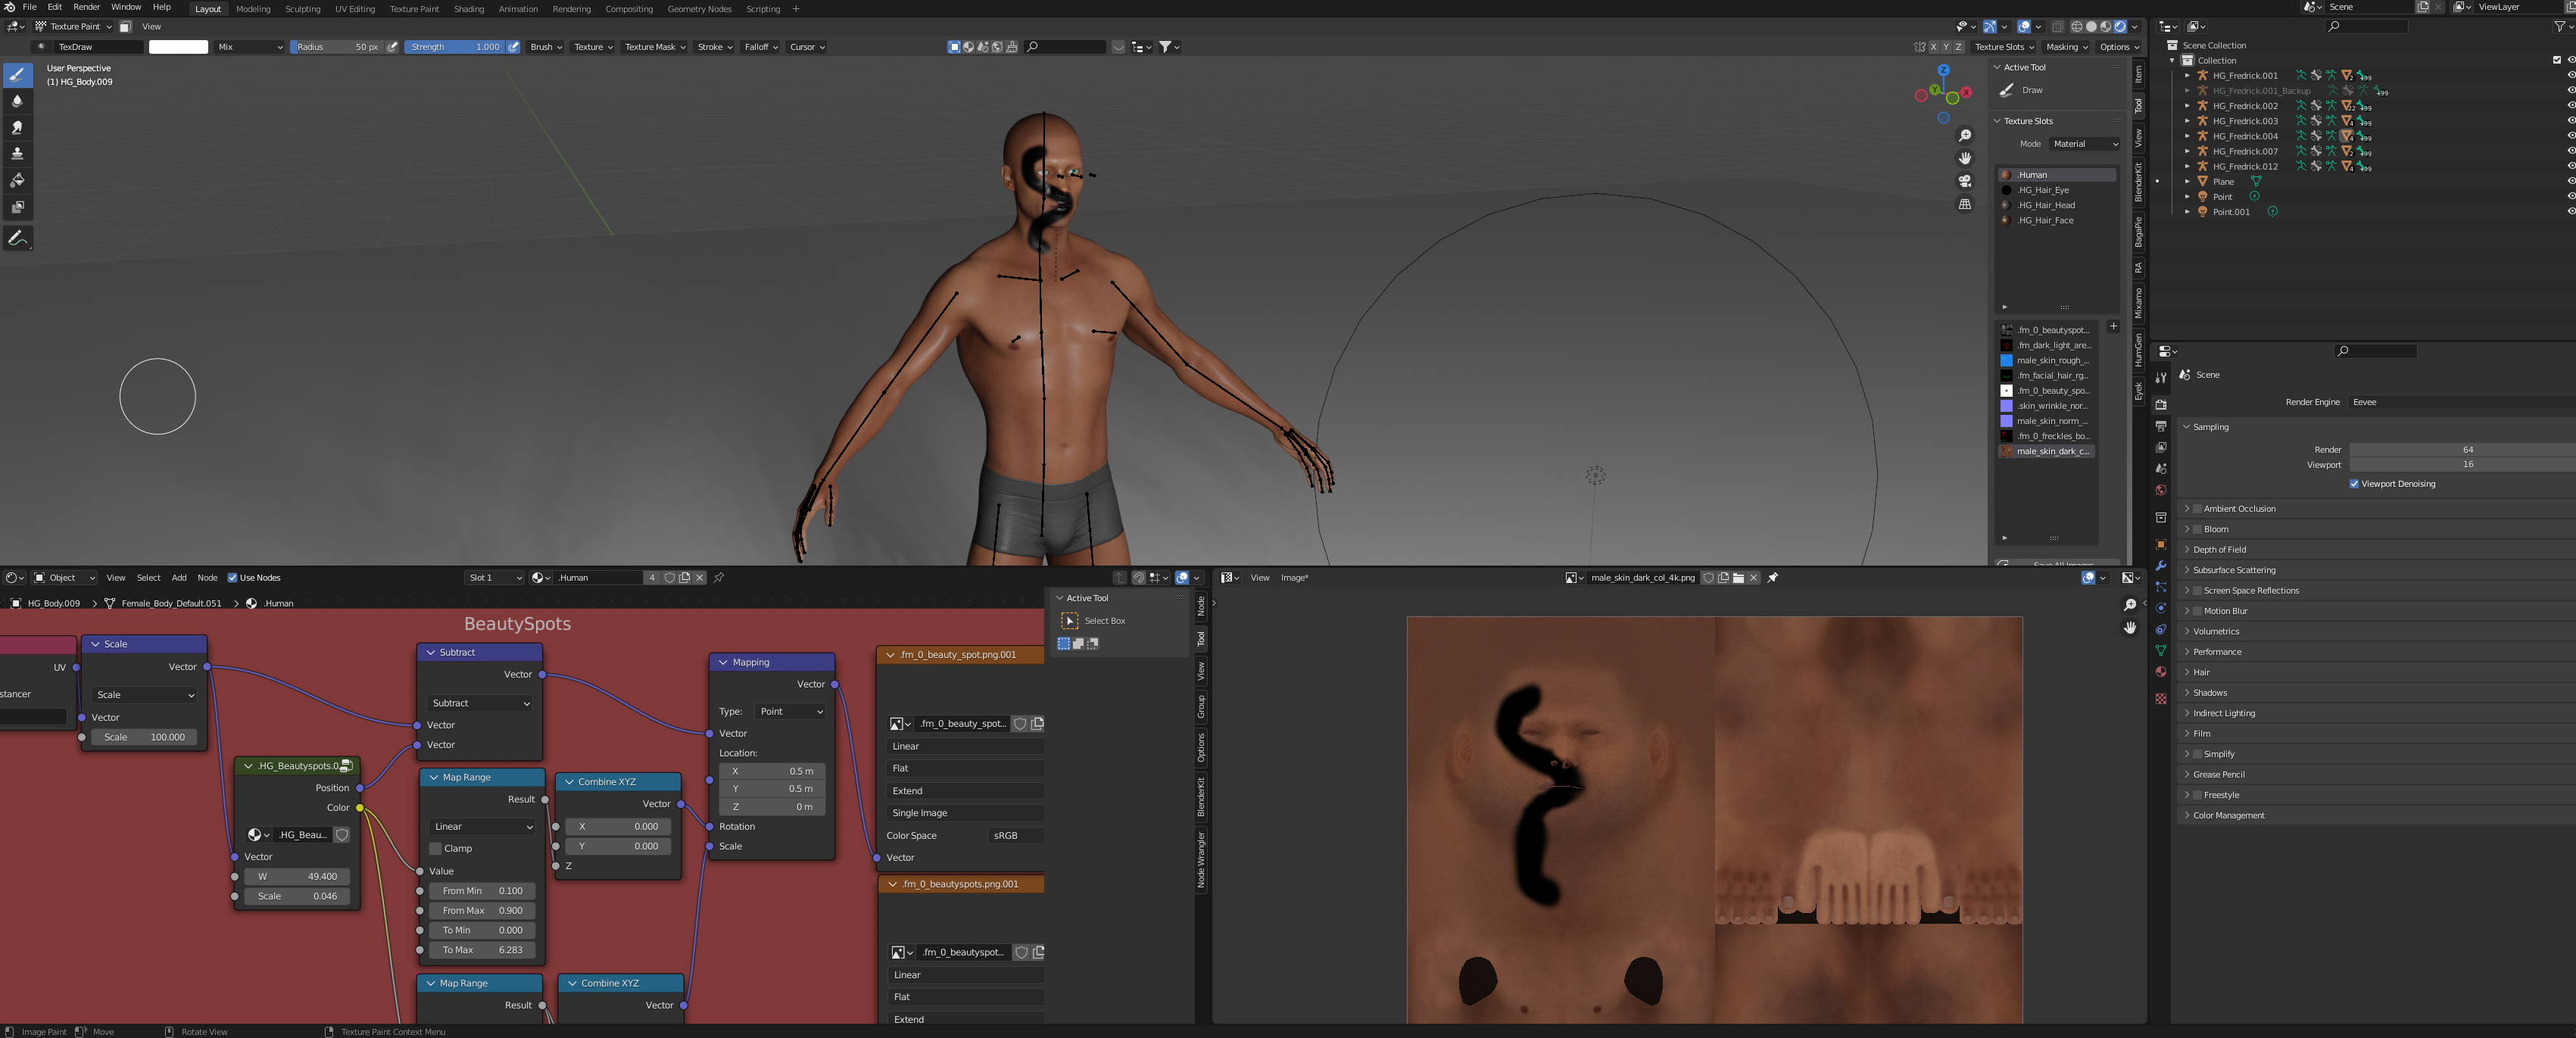Select the Mask tool in viewport toolbar
Image resolution: width=2576 pixels, height=1038 pixels.
18,206
